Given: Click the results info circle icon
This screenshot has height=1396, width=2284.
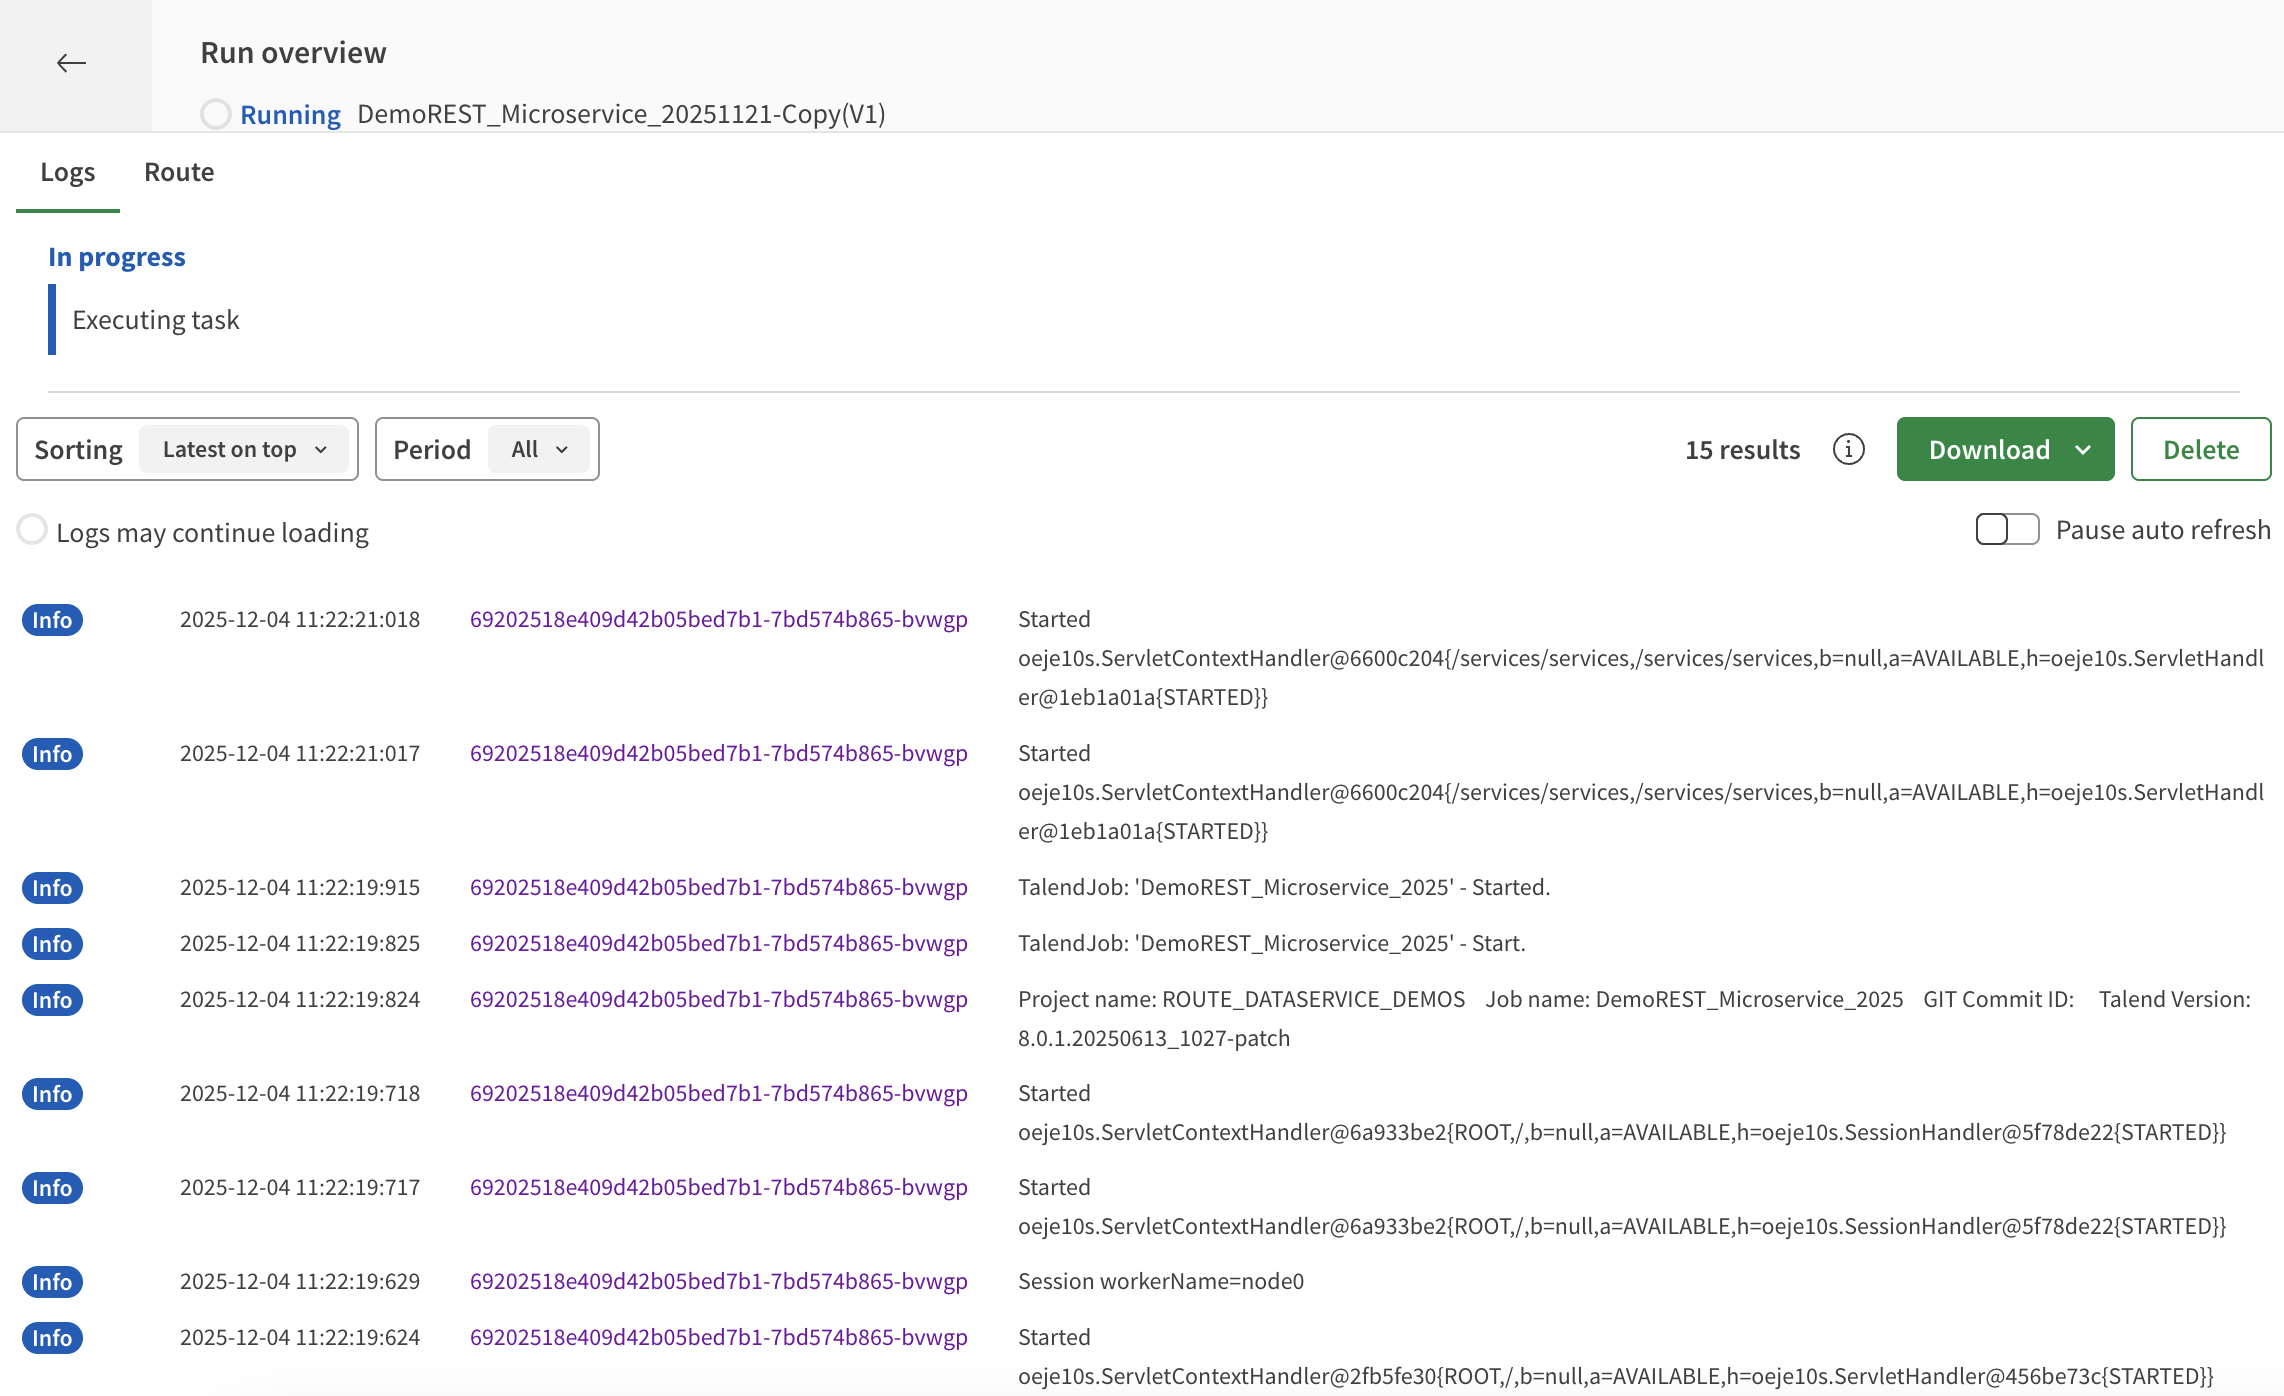Looking at the screenshot, I should pyautogui.click(x=1848, y=450).
